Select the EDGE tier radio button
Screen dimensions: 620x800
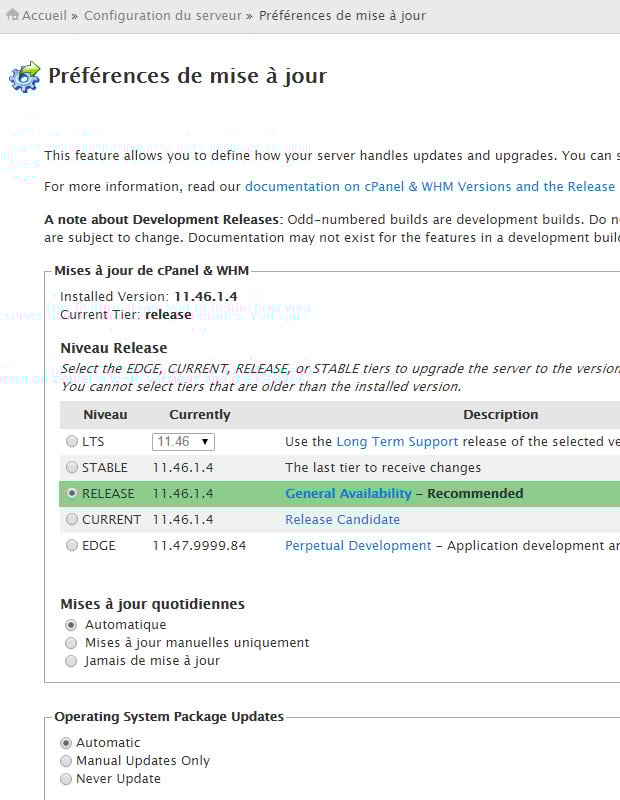[x=72, y=545]
